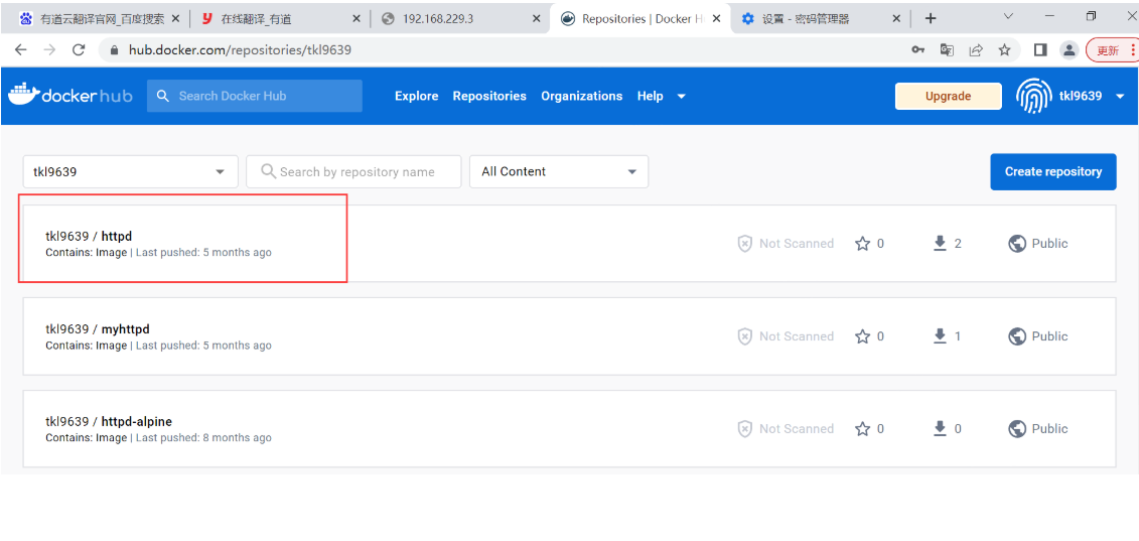
Task: Click the star icon in the httpd row
Action: click(862, 243)
